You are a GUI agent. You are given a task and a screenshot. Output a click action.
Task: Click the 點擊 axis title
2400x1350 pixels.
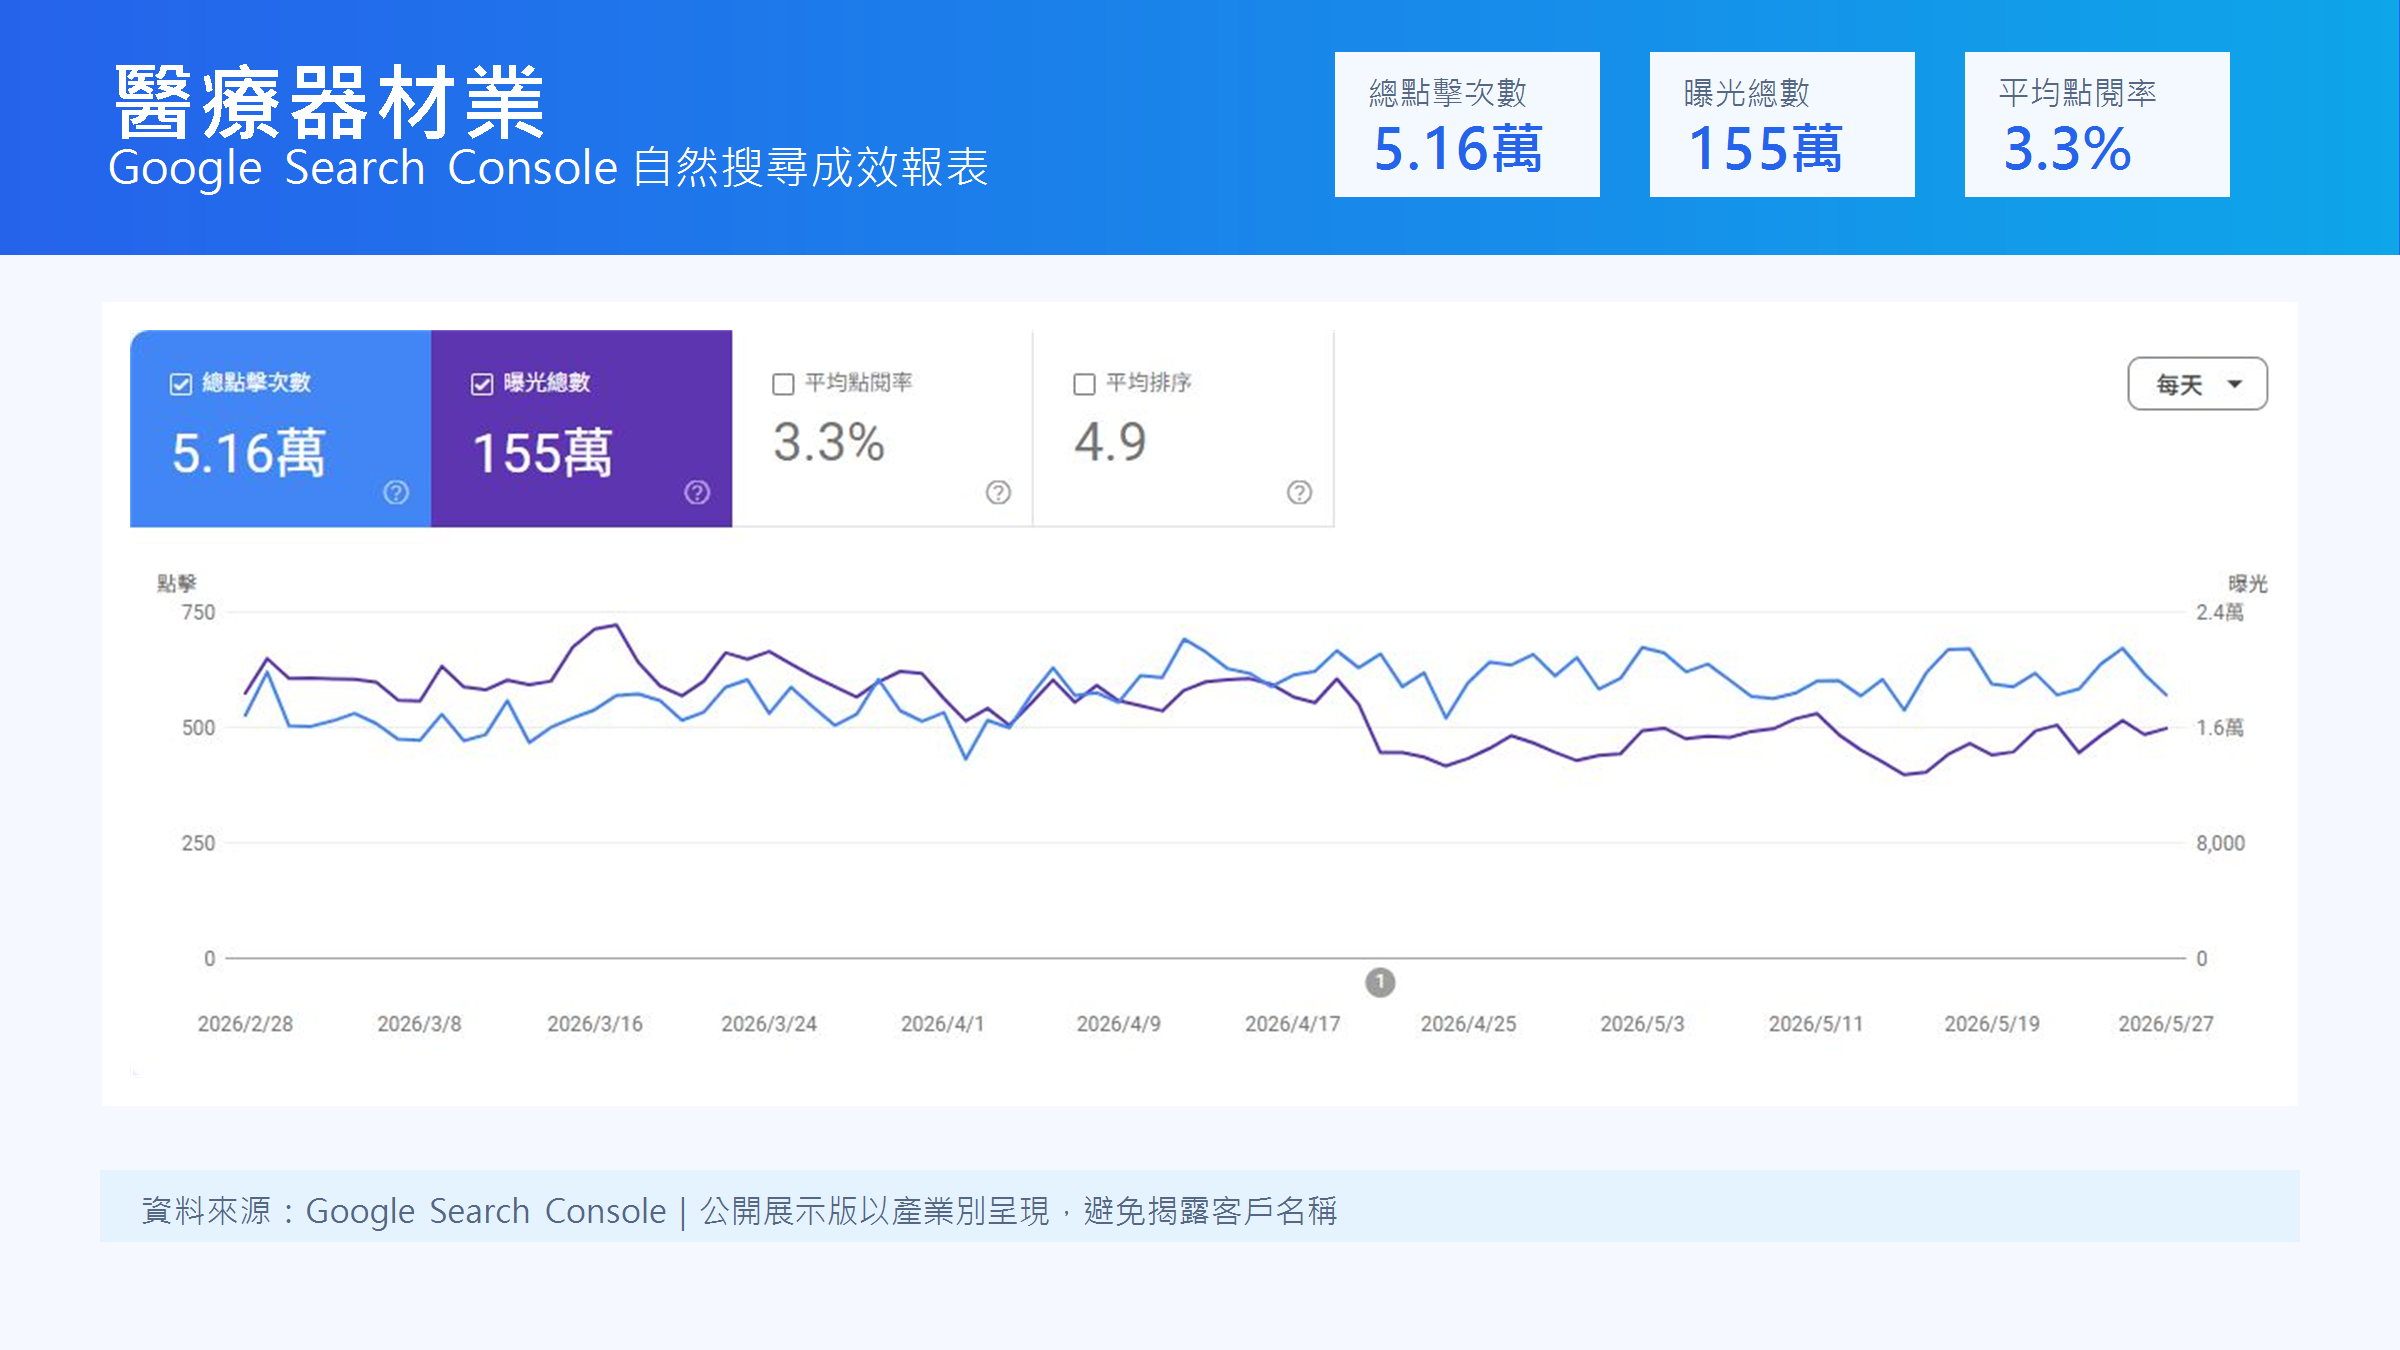176,583
